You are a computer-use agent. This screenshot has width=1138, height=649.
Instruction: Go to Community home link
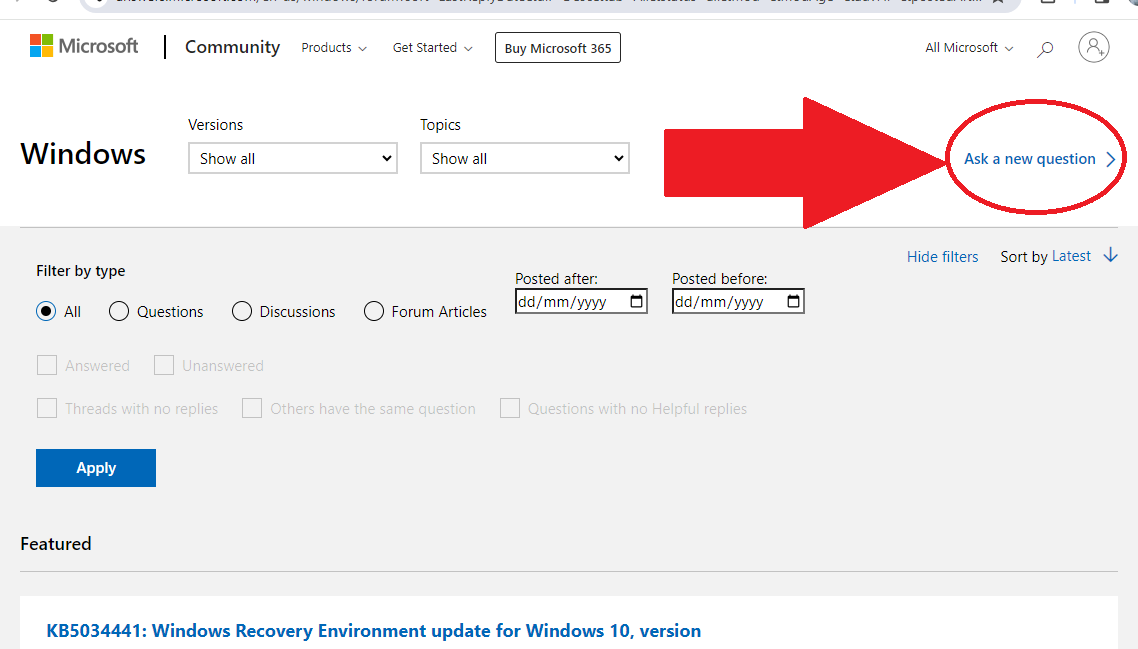click(x=232, y=47)
